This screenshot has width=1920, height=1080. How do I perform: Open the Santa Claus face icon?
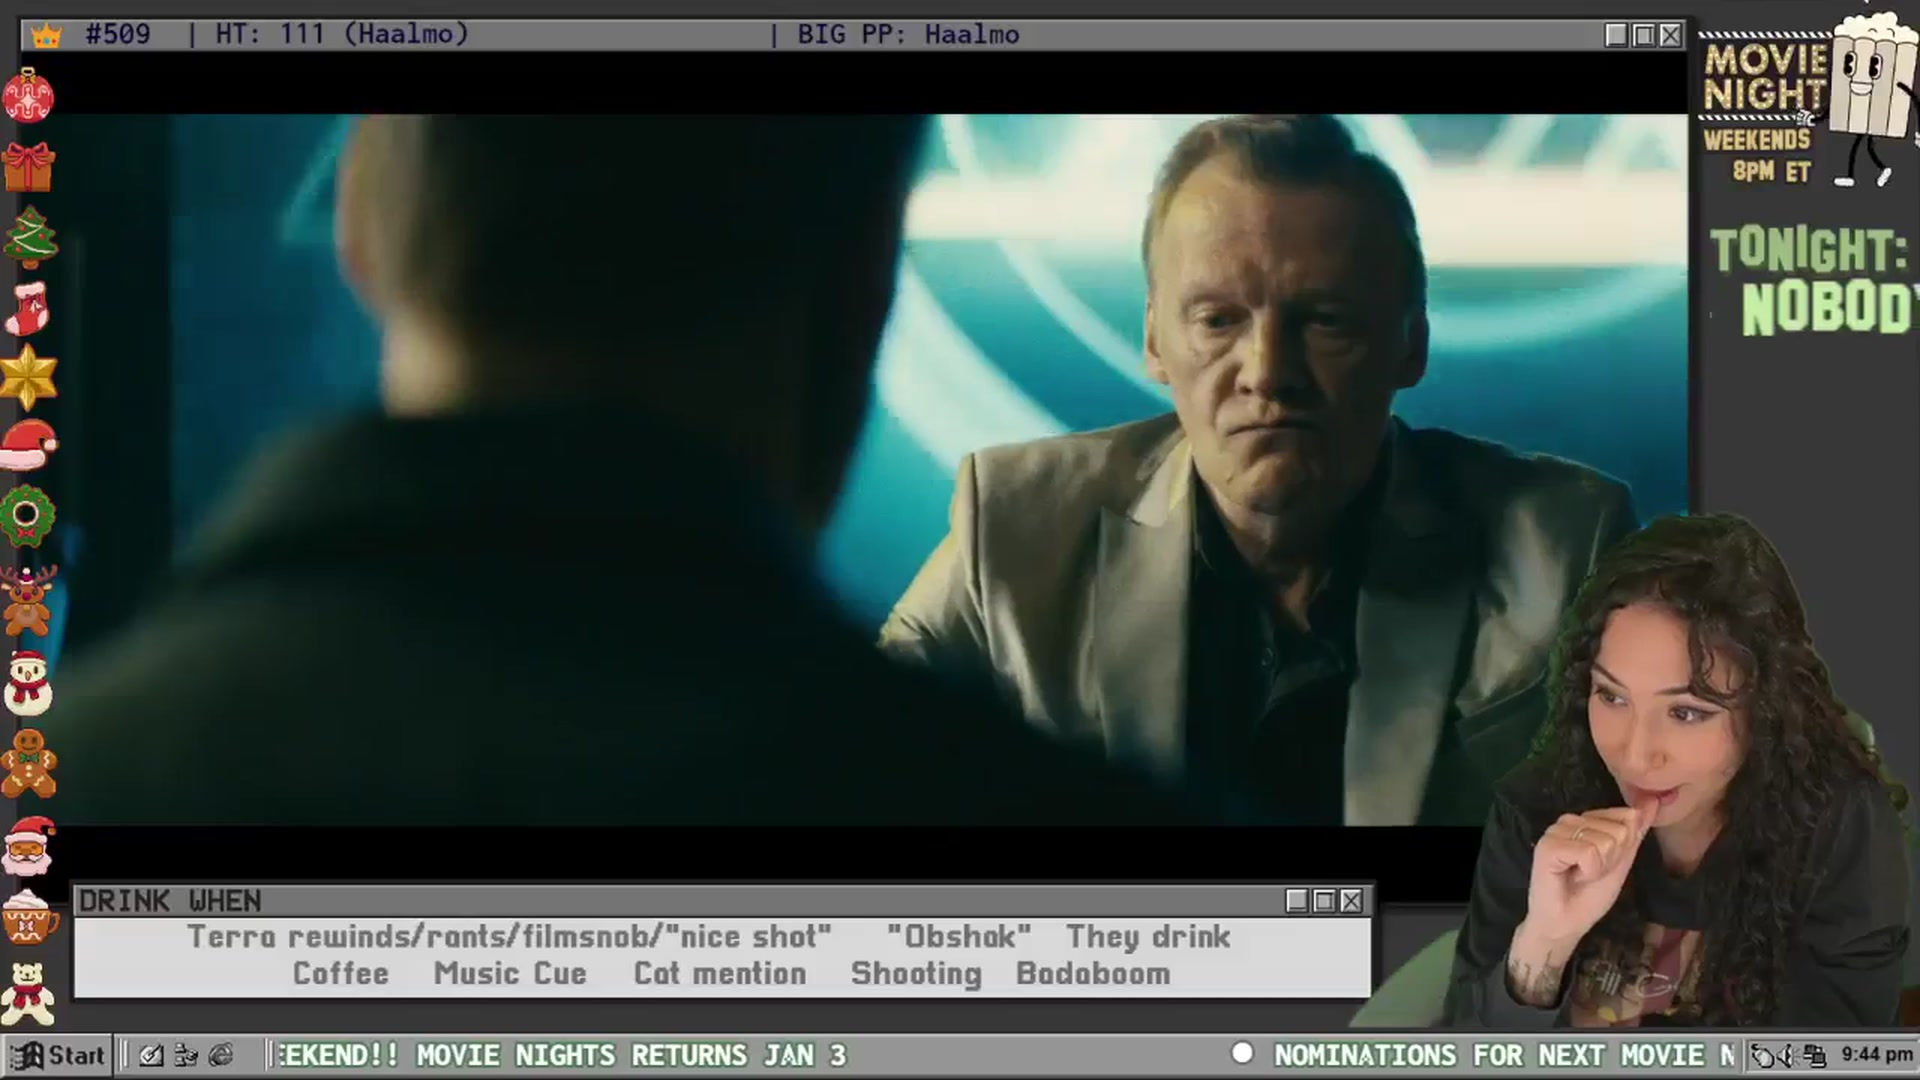(x=29, y=847)
